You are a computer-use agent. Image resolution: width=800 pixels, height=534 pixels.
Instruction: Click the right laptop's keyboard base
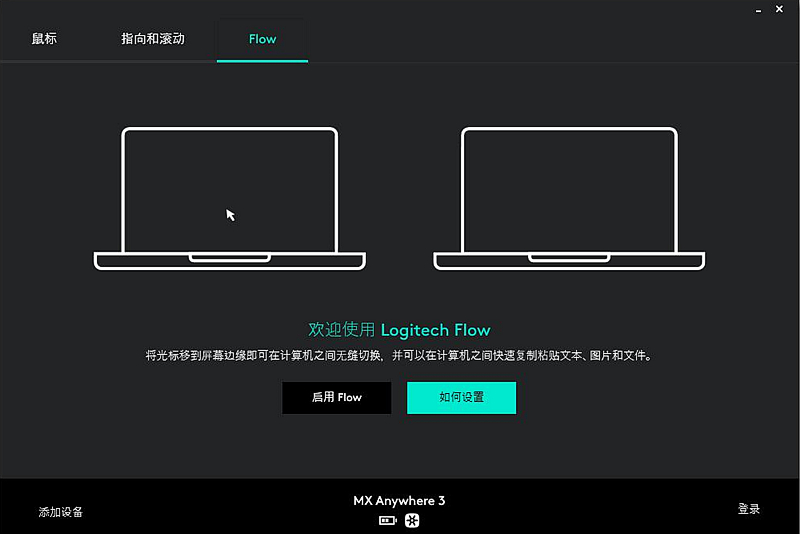coord(569,261)
